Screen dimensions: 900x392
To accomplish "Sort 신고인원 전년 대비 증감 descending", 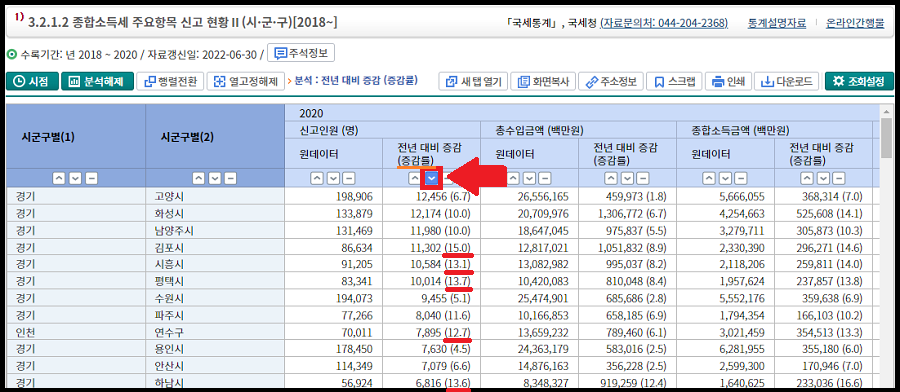I will (x=432, y=179).
